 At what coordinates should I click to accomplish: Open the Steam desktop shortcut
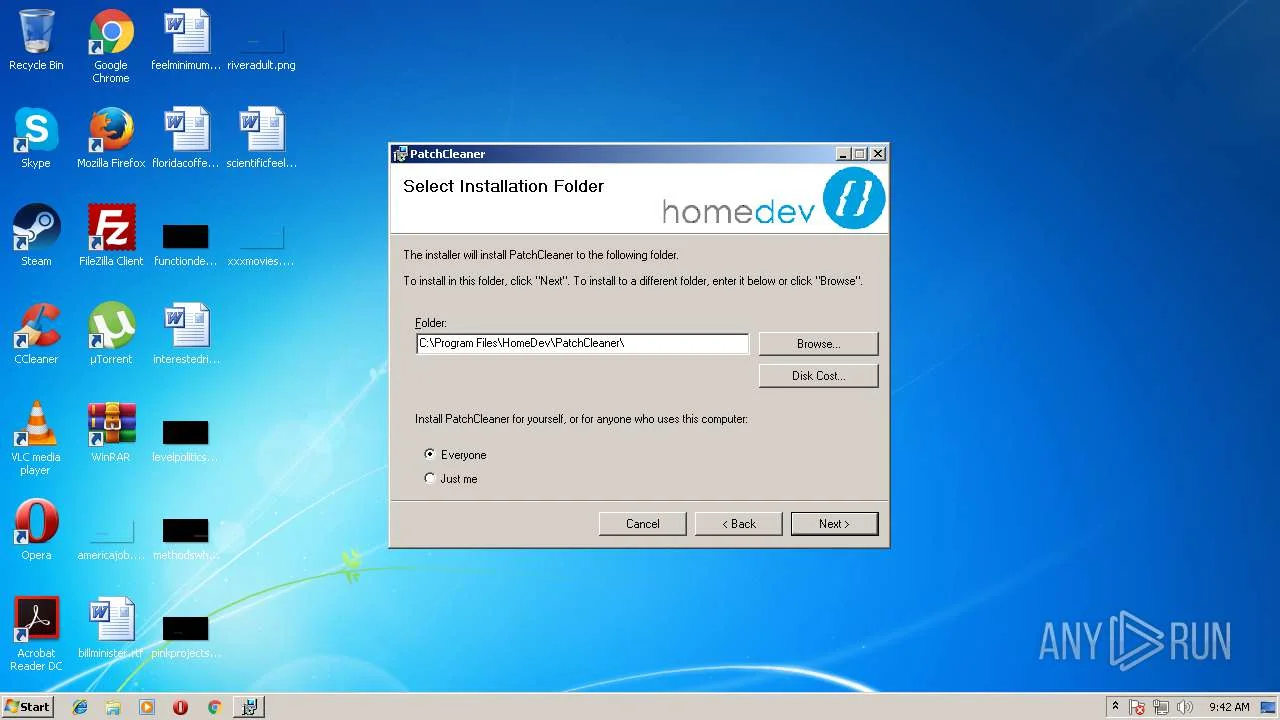(x=36, y=236)
